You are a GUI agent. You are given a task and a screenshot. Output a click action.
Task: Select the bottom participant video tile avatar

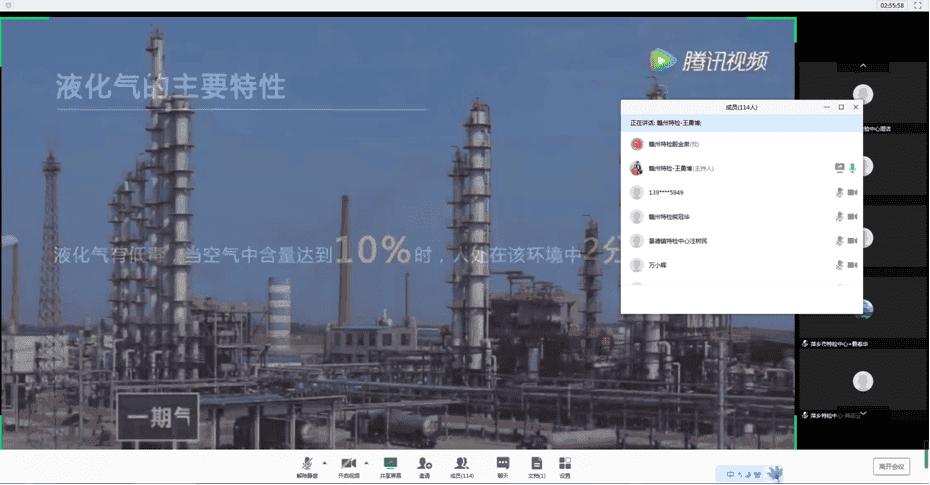863,381
